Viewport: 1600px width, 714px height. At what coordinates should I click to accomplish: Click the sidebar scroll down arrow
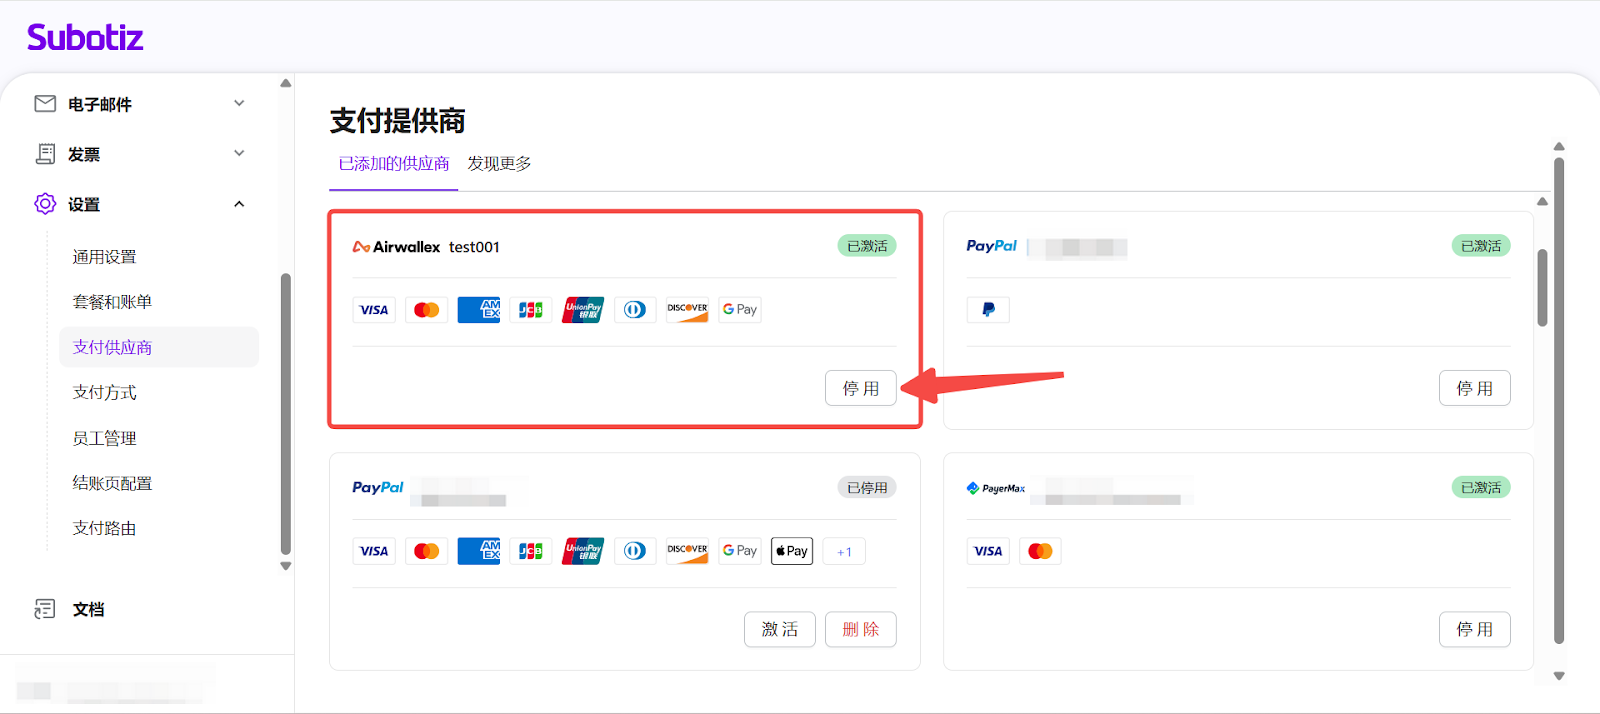286,566
